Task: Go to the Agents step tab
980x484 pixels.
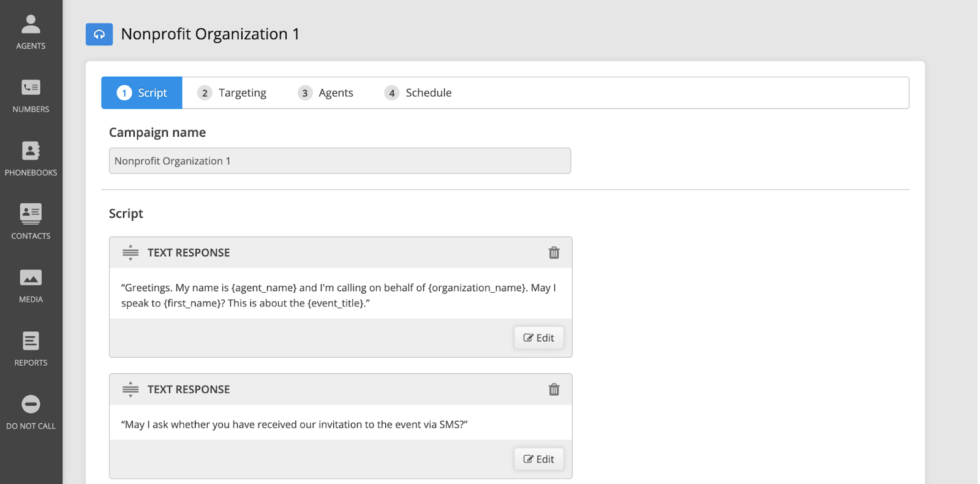Action: (326, 93)
